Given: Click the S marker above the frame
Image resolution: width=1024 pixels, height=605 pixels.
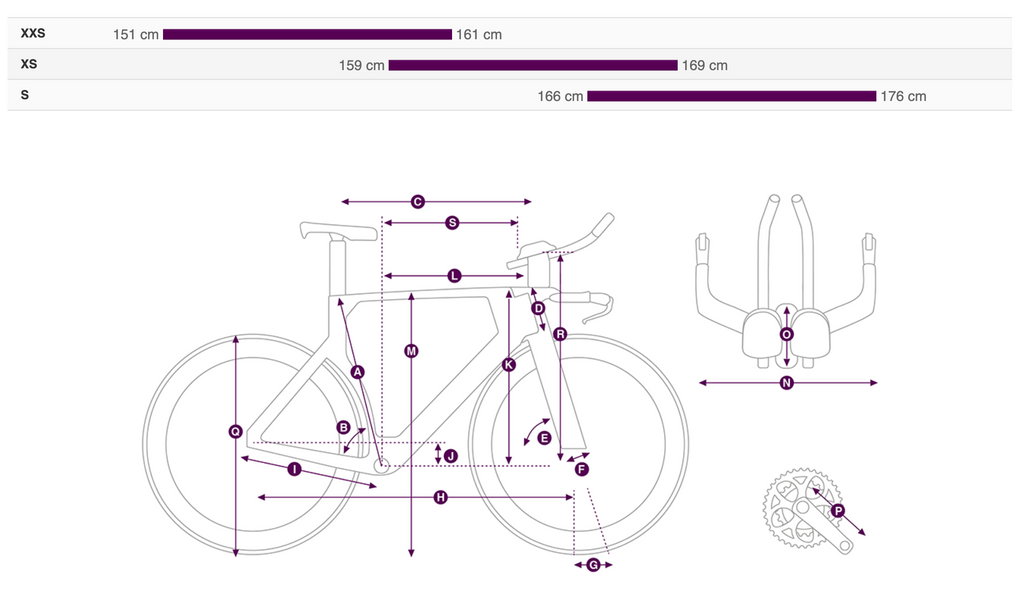Looking at the screenshot, I should click(452, 223).
